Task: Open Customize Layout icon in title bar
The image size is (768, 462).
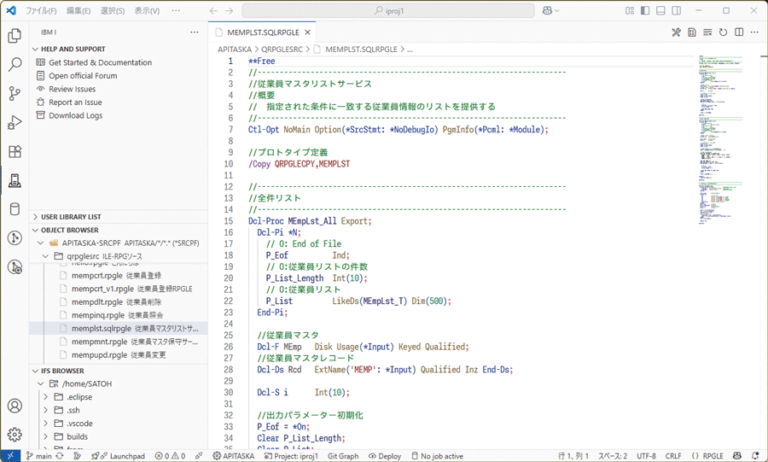Action: click(629, 10)
